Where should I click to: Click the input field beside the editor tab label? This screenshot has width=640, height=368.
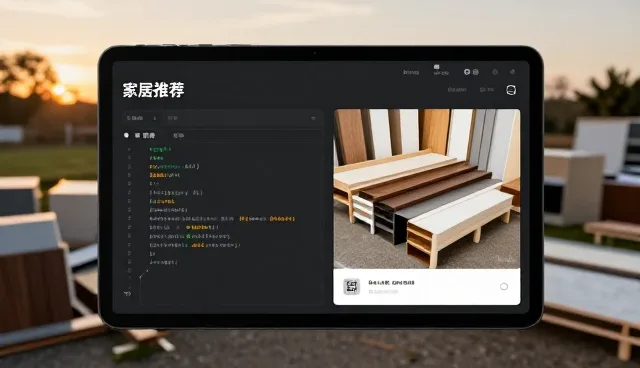click(x=244, y=135)
